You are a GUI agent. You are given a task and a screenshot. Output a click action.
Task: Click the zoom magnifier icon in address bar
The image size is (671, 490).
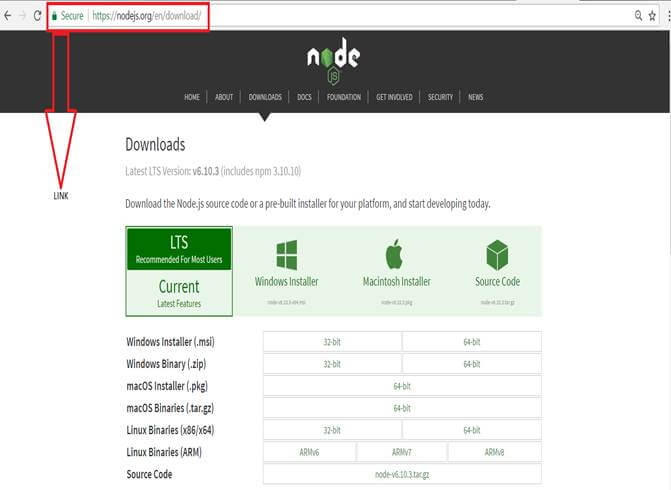[638, 16]
